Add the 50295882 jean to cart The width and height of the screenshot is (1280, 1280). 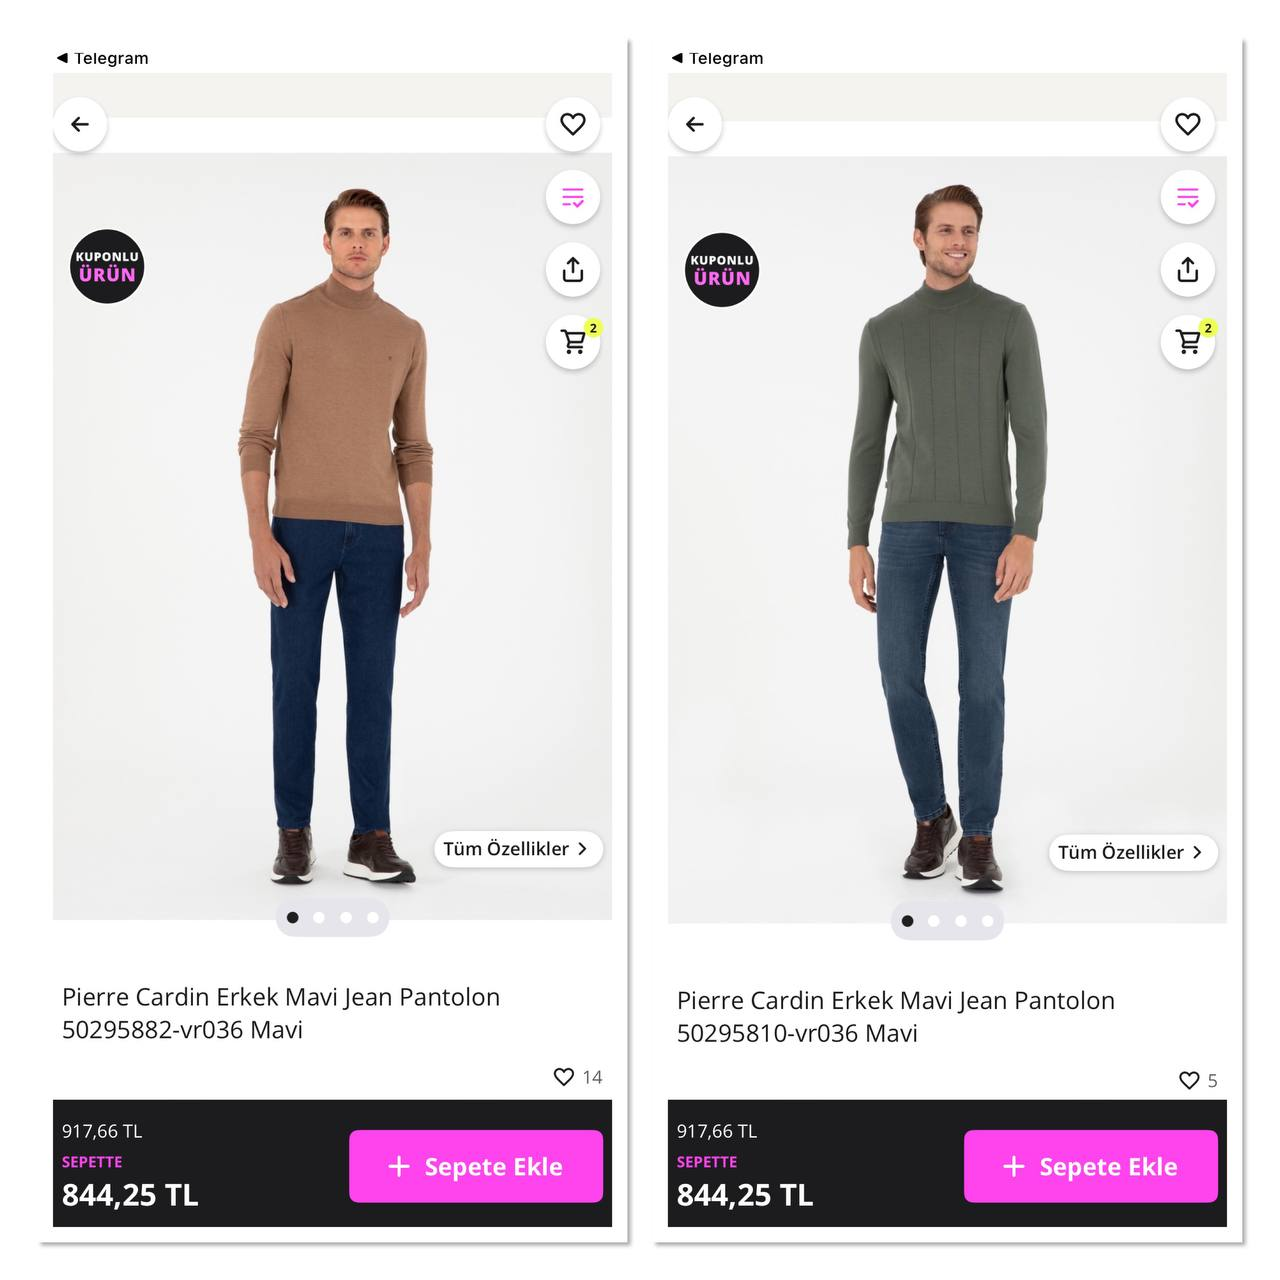[475, 1166]
